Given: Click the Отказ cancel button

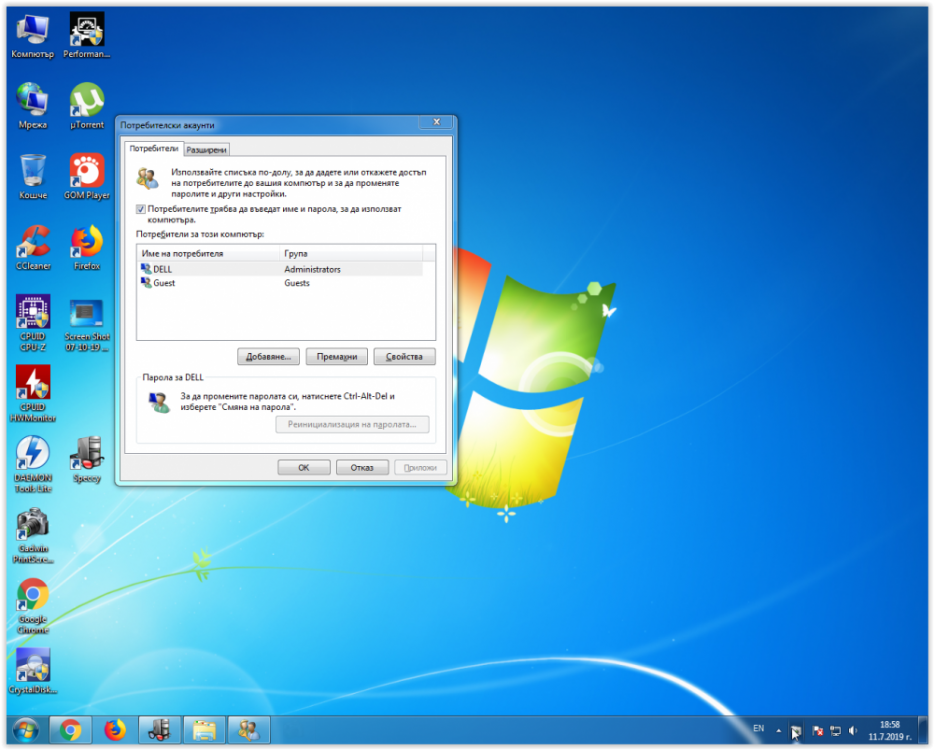Looking at the screenshot, I should click(362, 468).
